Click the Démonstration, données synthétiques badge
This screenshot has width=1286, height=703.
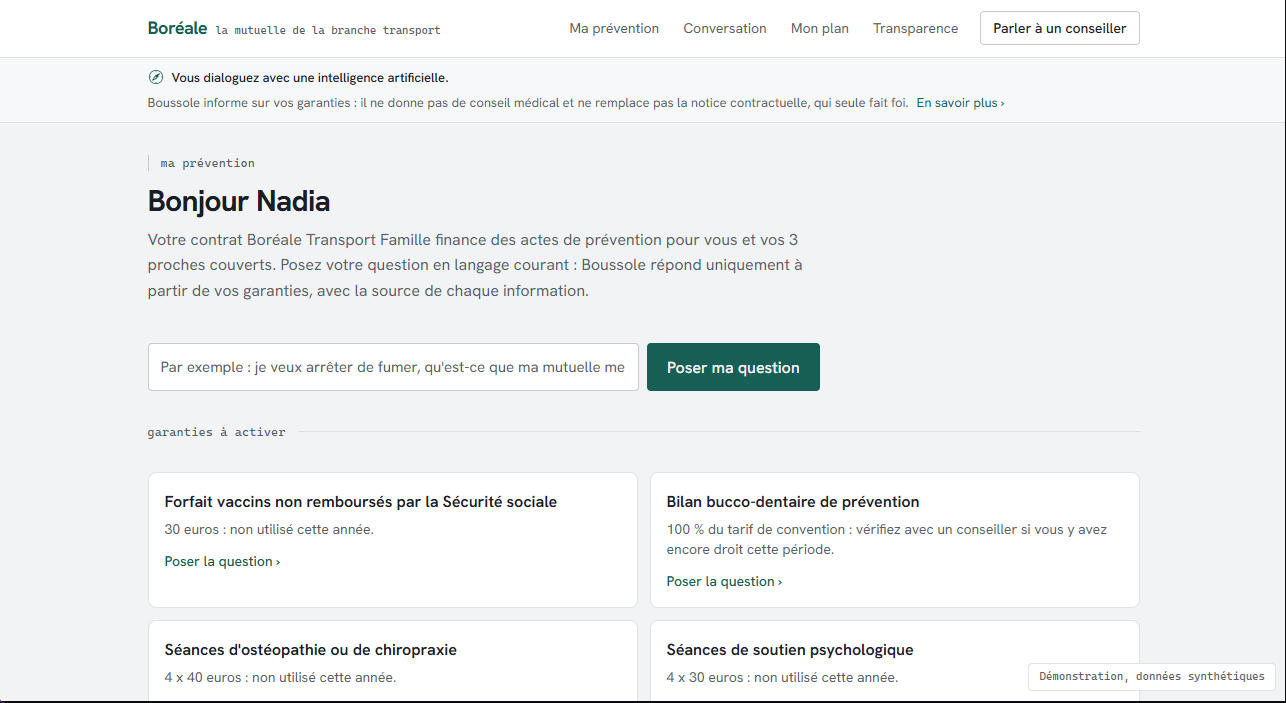(1152, 677)
